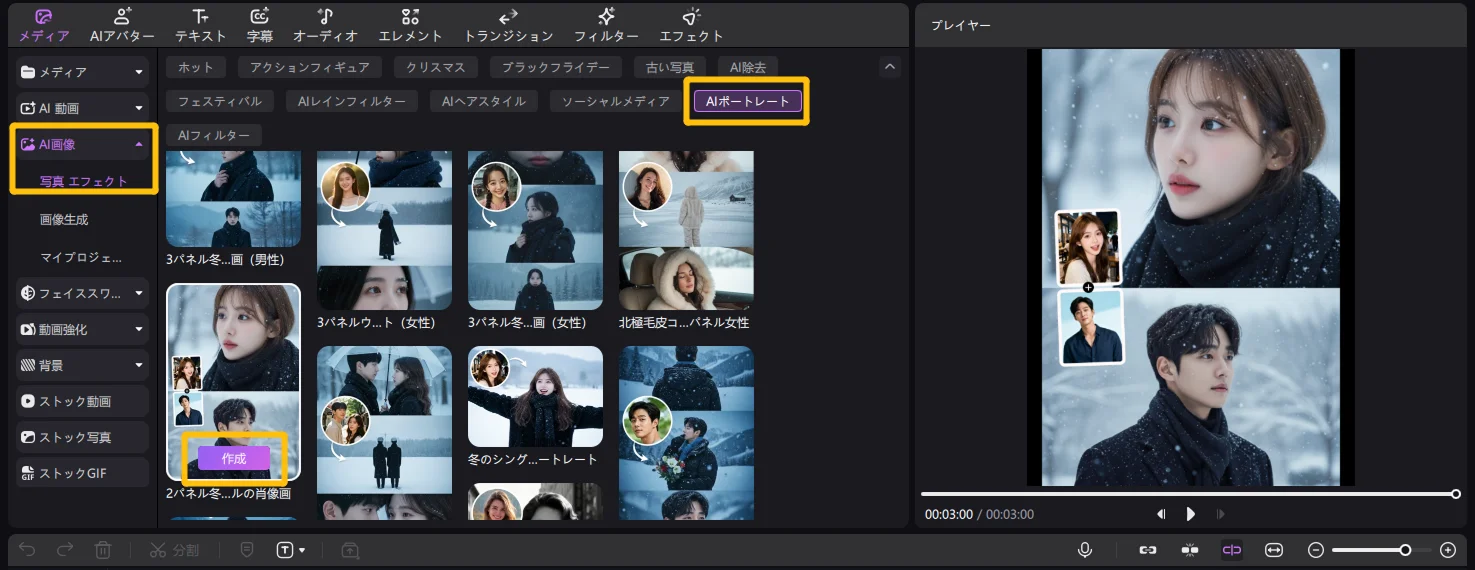Collapse the category chips with chevron
This screenshot has height=570, width=1475.
click(x=890, y=67)
